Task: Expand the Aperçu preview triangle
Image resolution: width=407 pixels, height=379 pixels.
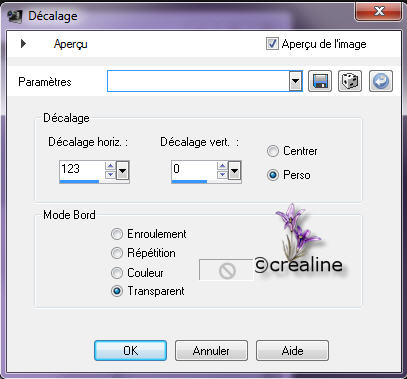Action: (23, 44)
